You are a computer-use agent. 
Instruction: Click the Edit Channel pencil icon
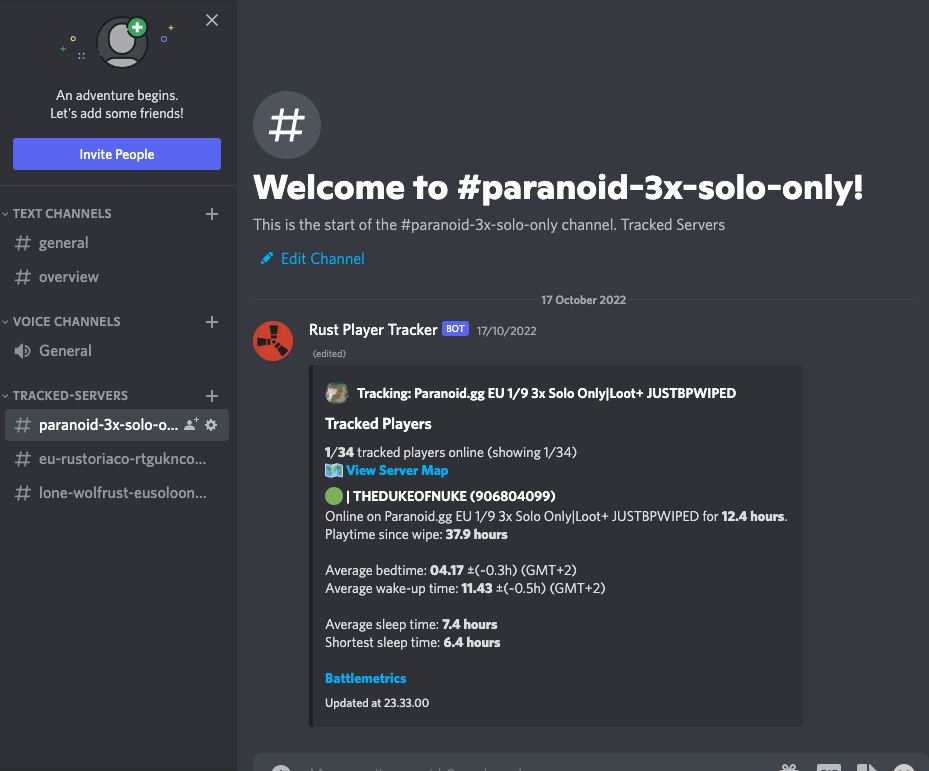tap(267, 258)
